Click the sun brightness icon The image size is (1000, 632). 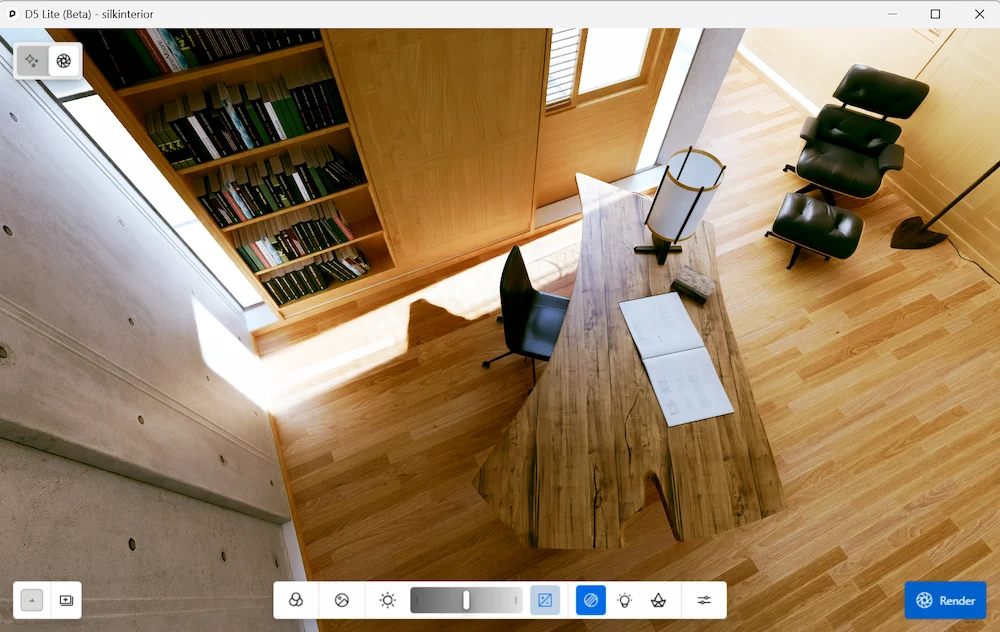point(388,600)
